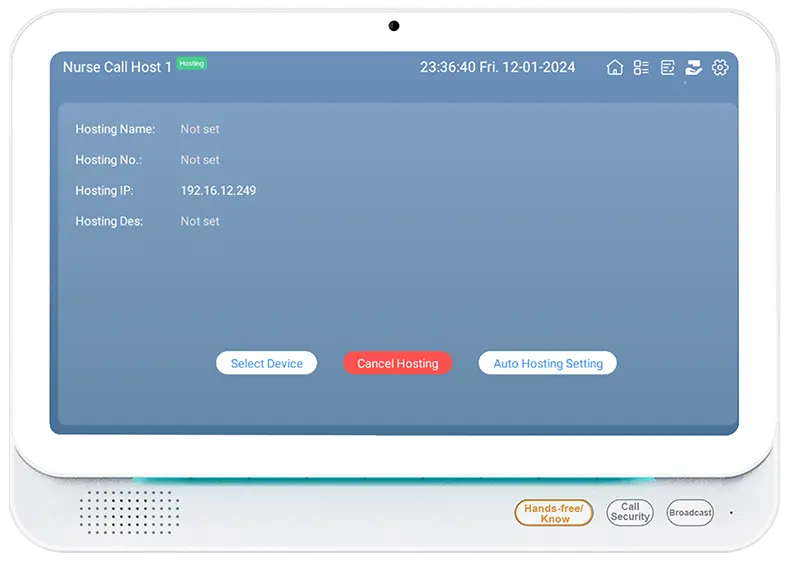Click the Hosting Name label

[115, 129]
